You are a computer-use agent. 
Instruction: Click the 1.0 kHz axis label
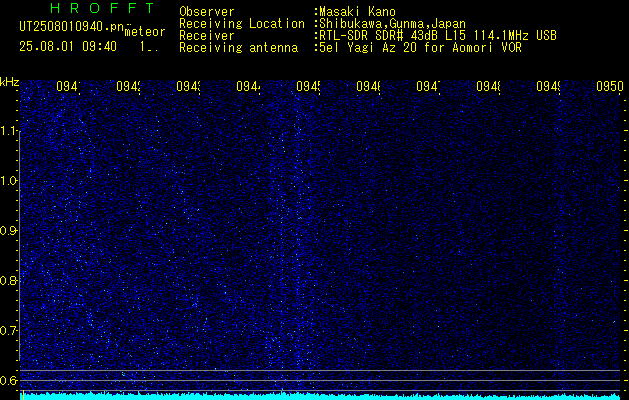pyautogui.click(x=9, y=181)
